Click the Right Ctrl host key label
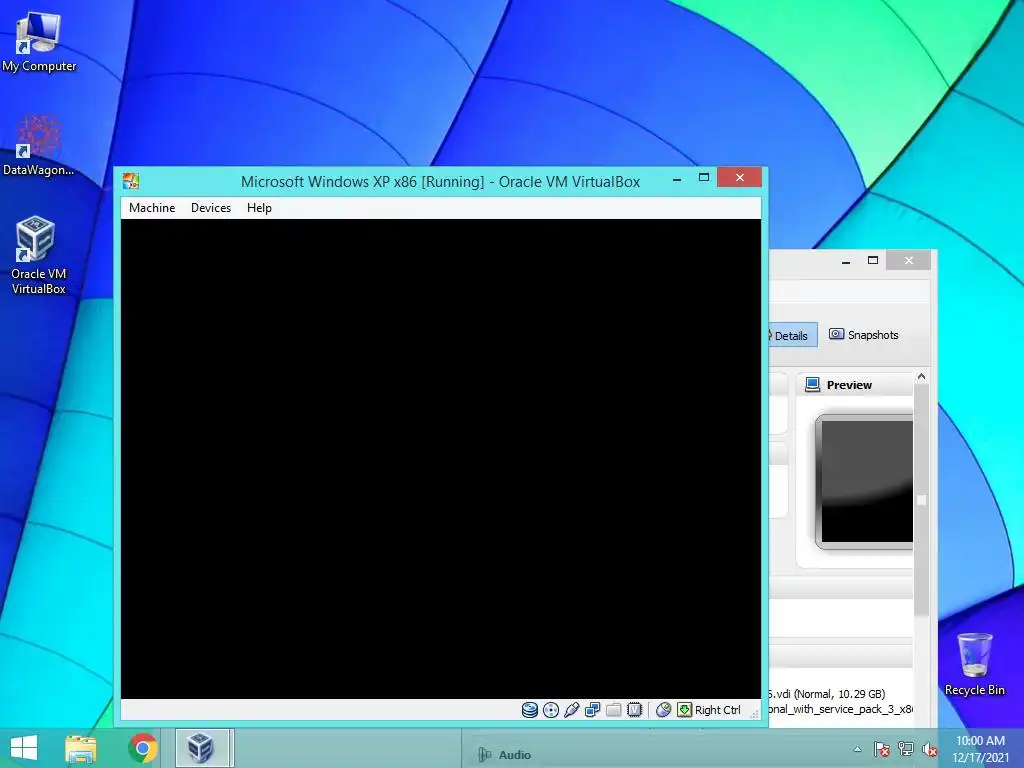 718,710
